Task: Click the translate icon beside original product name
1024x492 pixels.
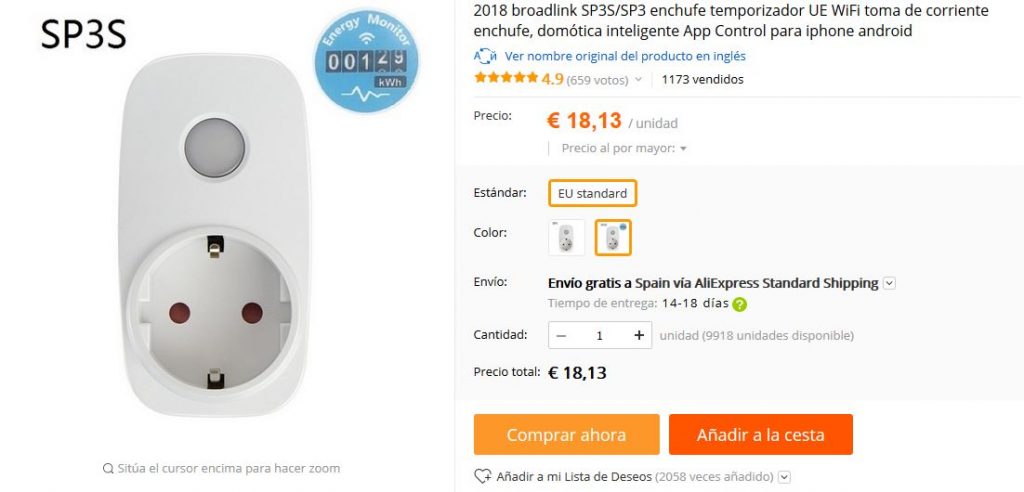Action: [485, 56]
